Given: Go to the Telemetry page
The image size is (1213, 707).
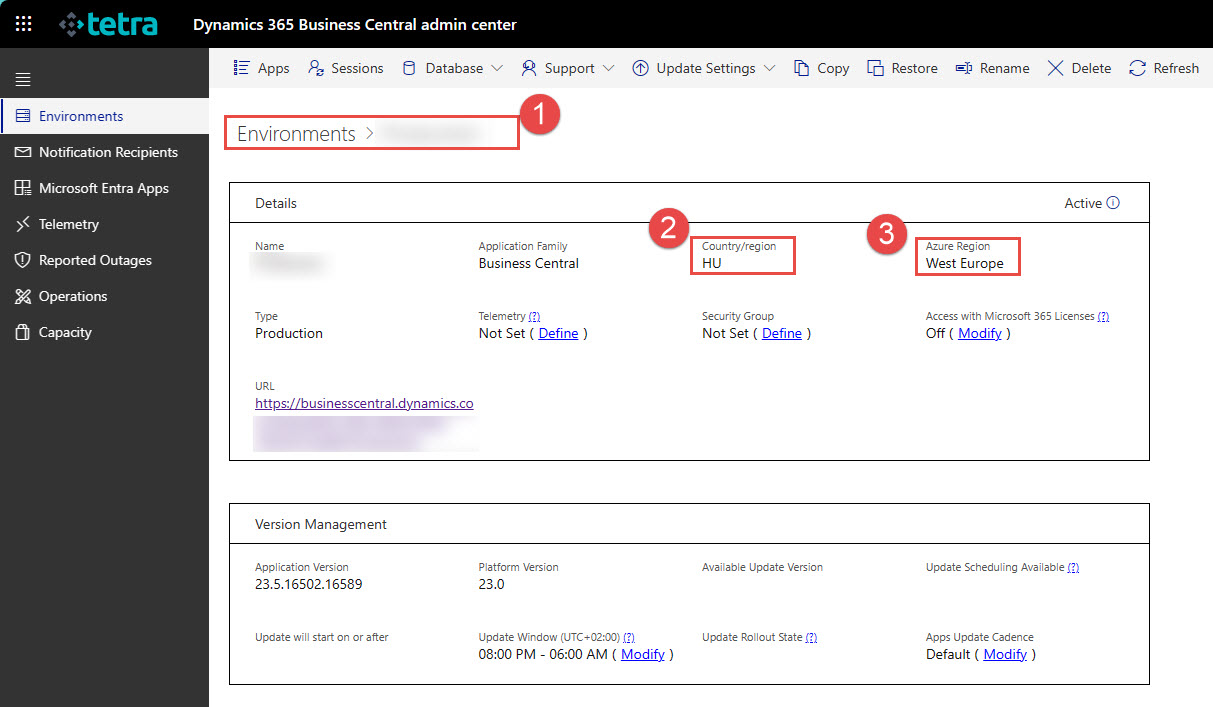Looking at the screenshot, I should (x=69, y=224).
